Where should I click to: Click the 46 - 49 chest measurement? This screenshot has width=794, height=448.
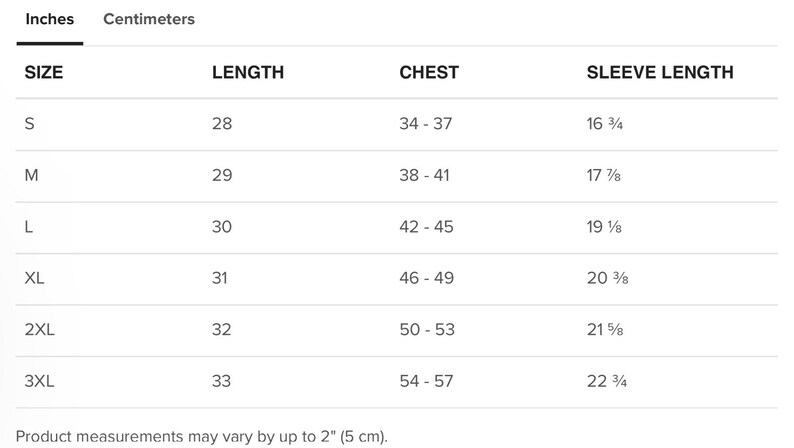pyautogui.click(x=427, y=278)
